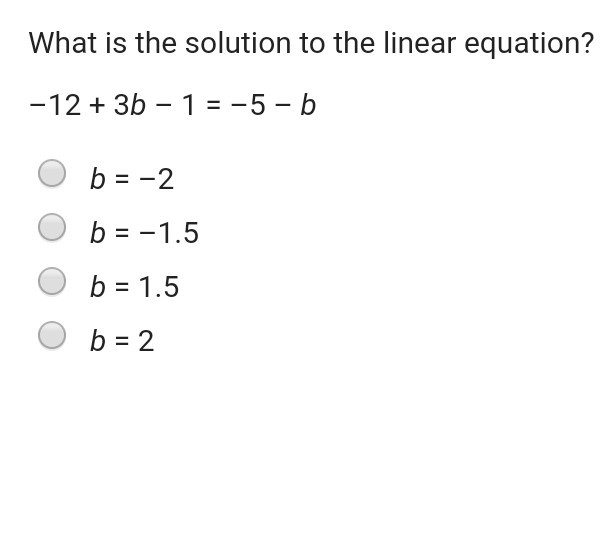Screen dimensions: 616x538
Task: Click the word 'solution' in the question
Action: (x=224, y=44)
